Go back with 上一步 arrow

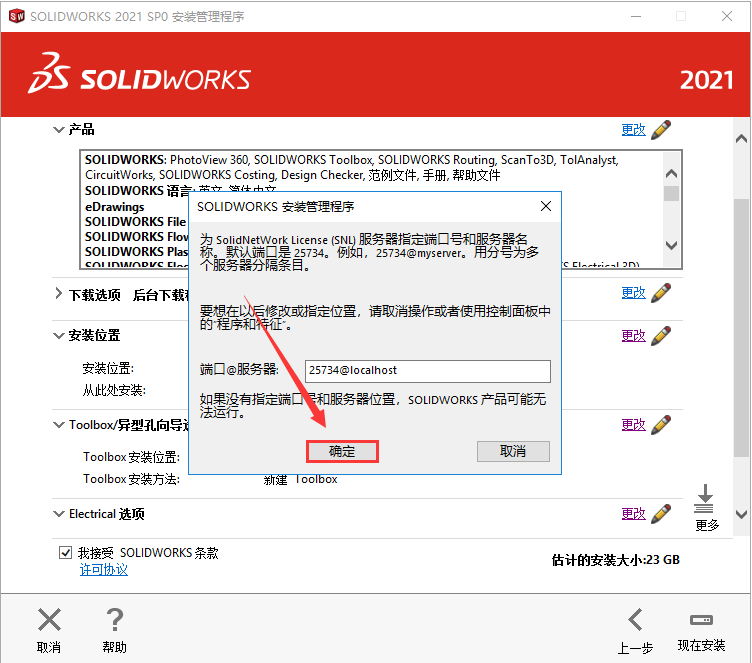635,619
